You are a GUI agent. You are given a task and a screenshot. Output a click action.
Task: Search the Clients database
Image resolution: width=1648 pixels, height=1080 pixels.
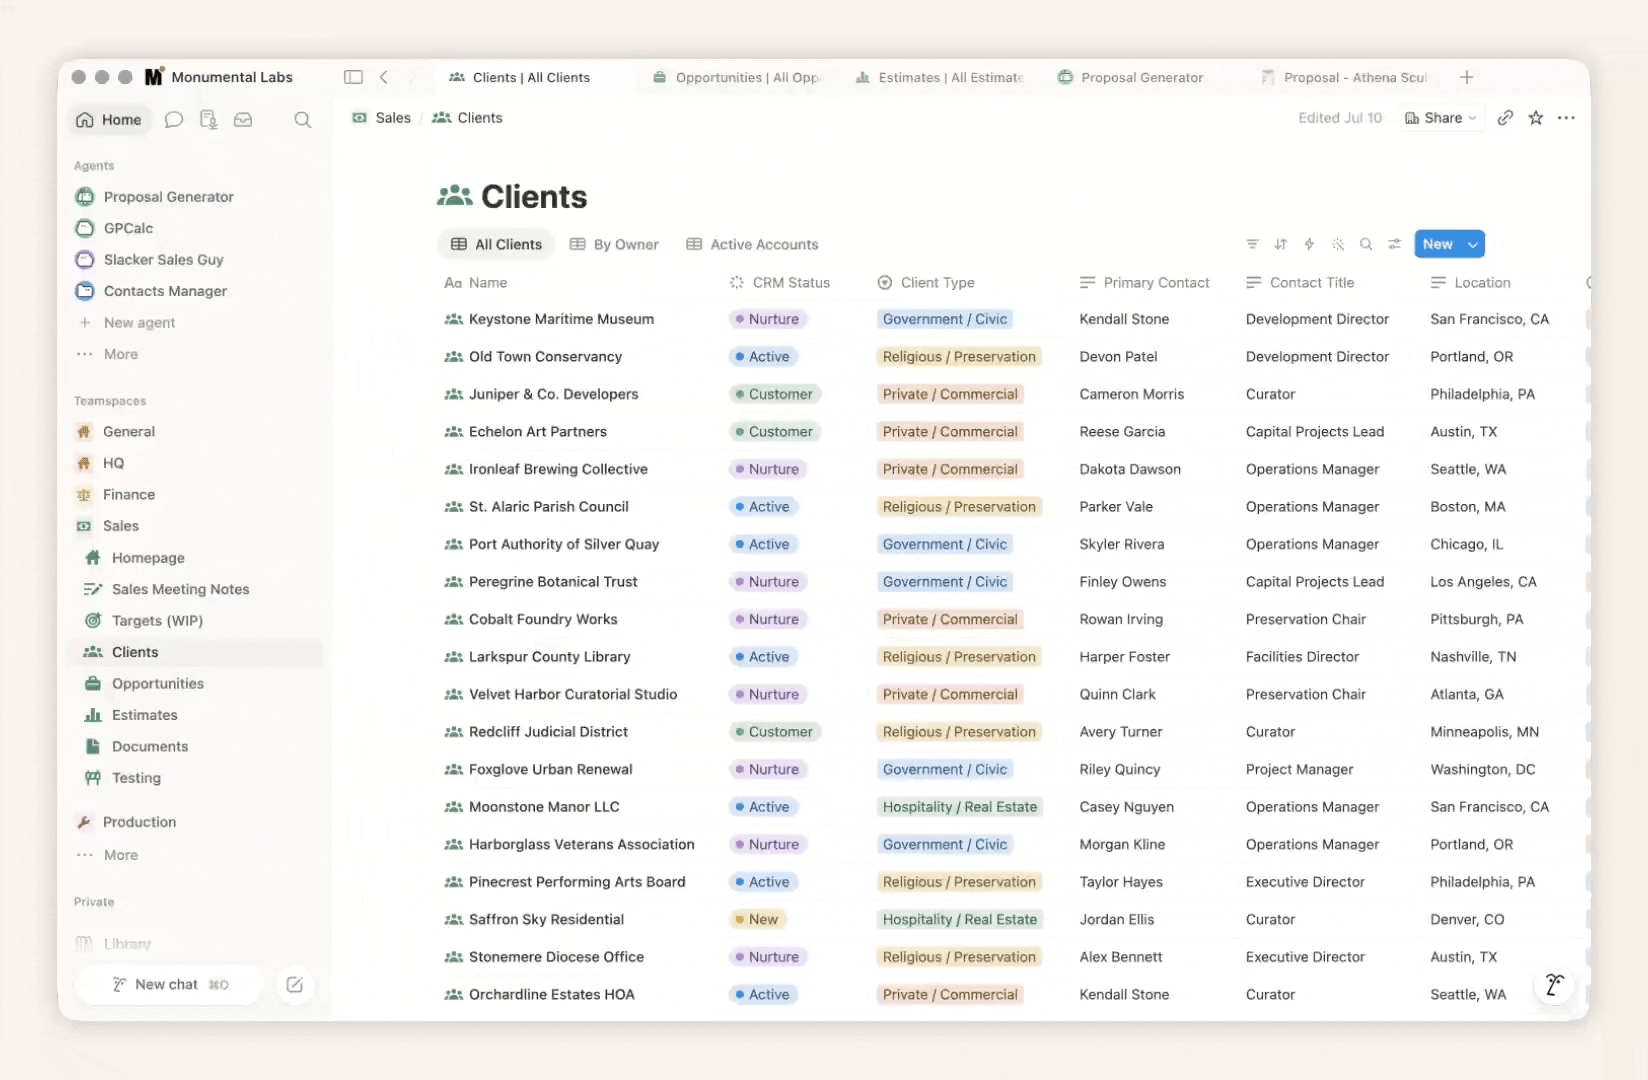tap(1366, 244)
